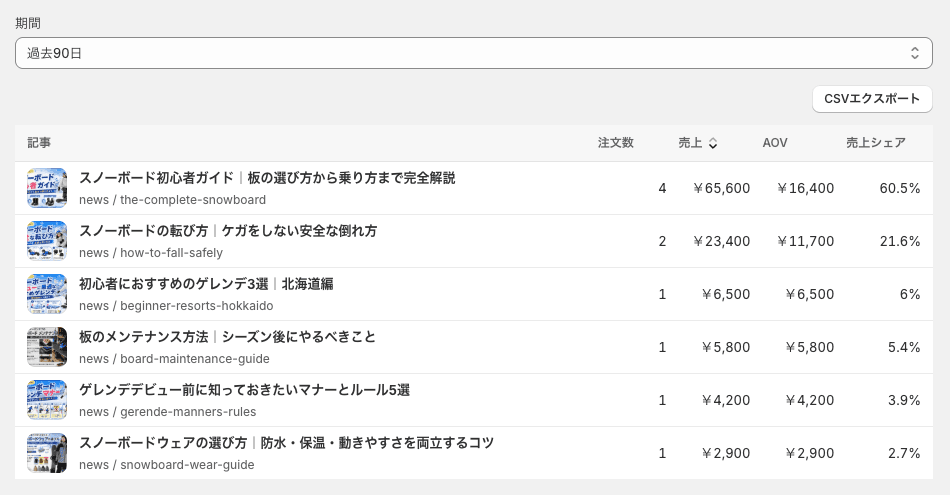Open article 板のメンテナンス方法 title
Image resolution: width=950 pixels, height=495 pixels.
[227, 337]
